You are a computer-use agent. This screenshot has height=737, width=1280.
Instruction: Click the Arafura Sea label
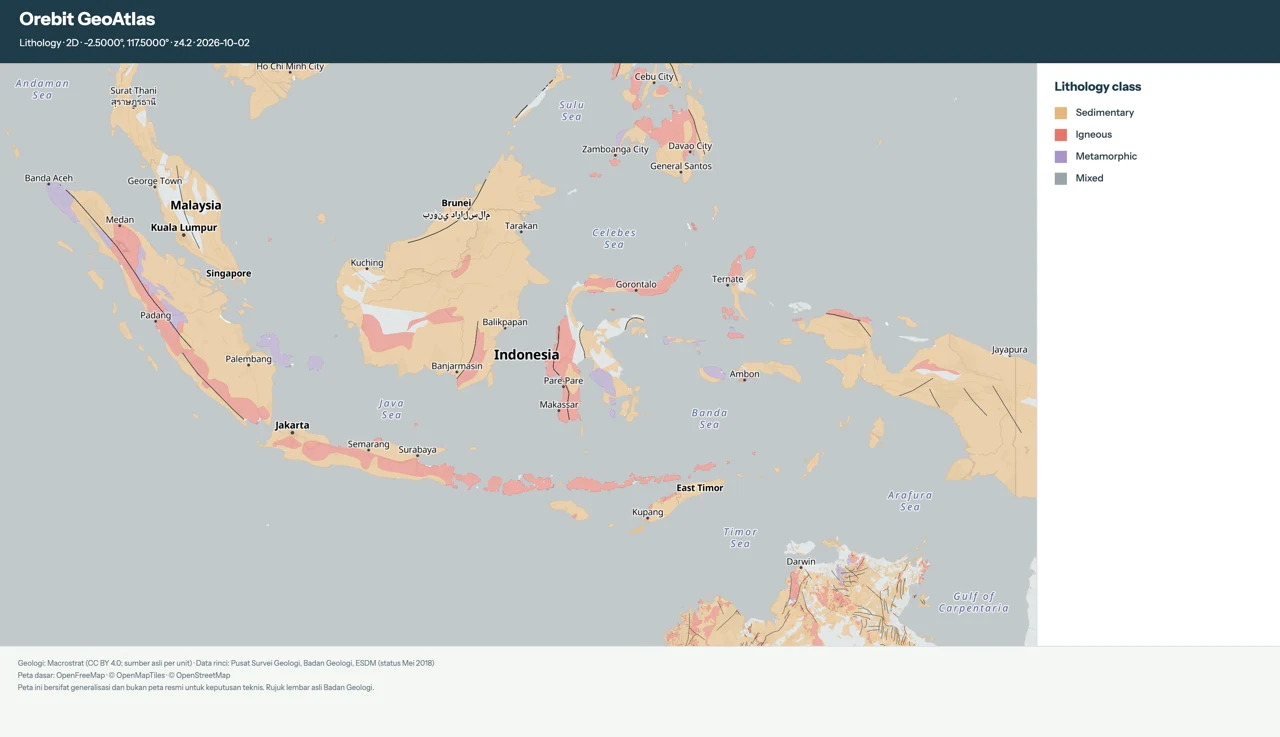point(910,501)
